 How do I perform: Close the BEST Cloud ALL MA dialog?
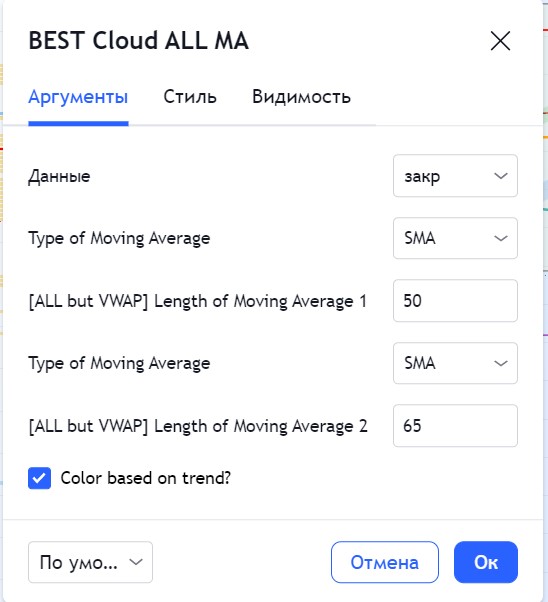pos(500,41)
